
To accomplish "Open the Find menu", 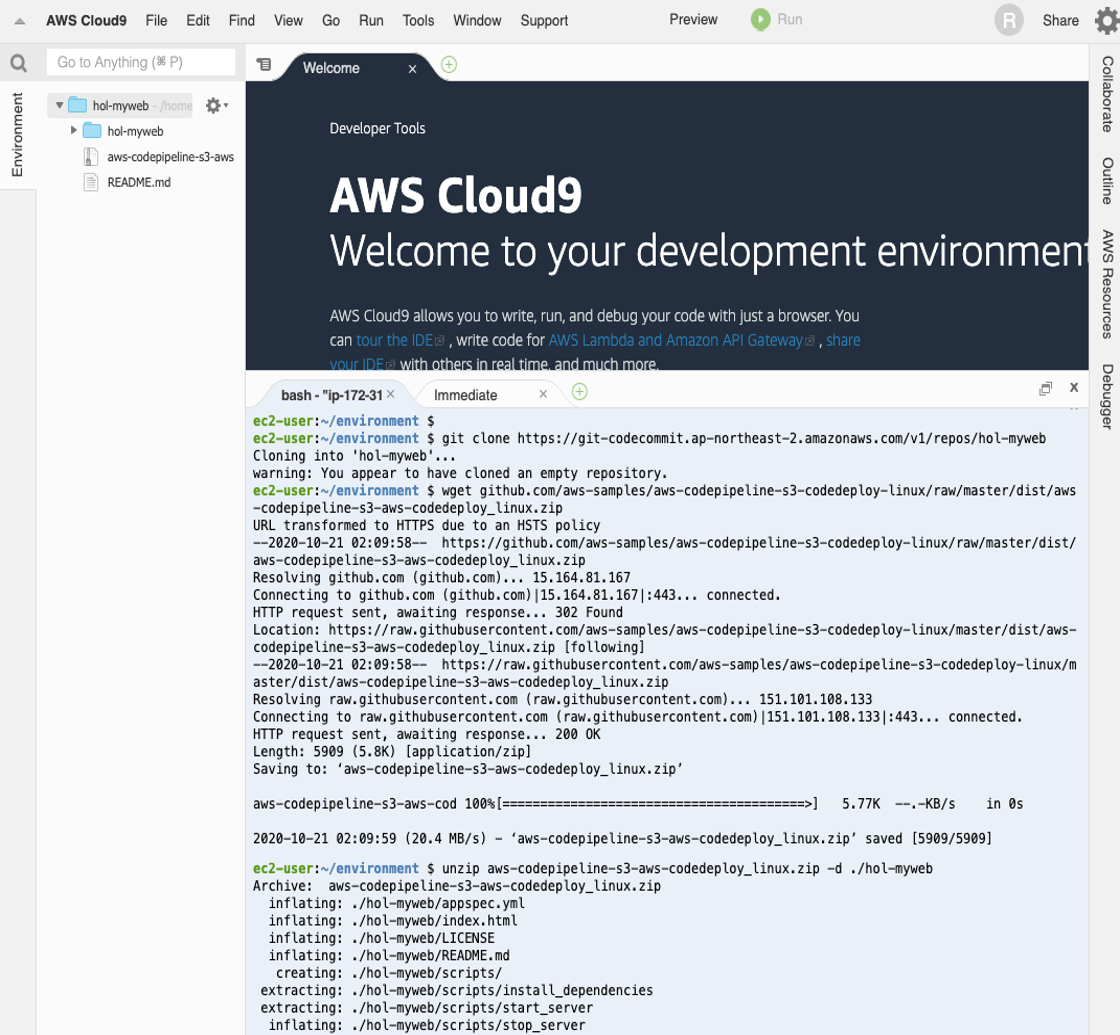I will coord(241,21).
